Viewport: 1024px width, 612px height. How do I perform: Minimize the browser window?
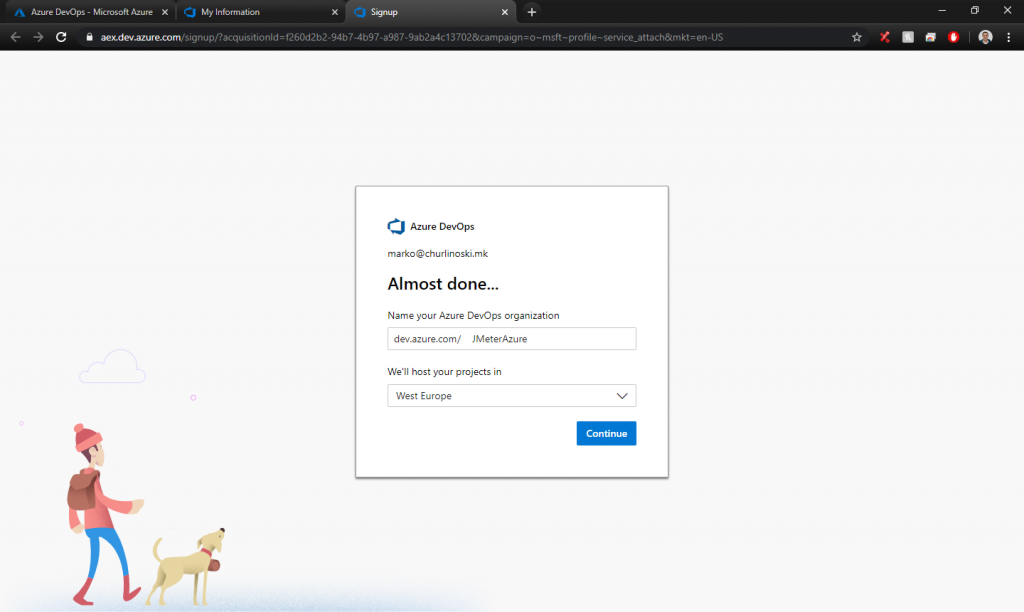pyautogui.click(x=942, y=10)
